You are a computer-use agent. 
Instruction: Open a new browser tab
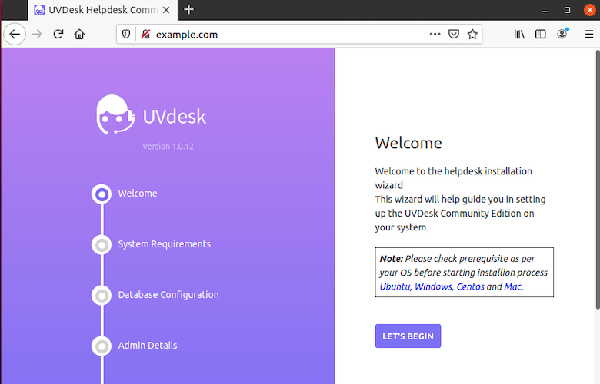coord(189,10)
